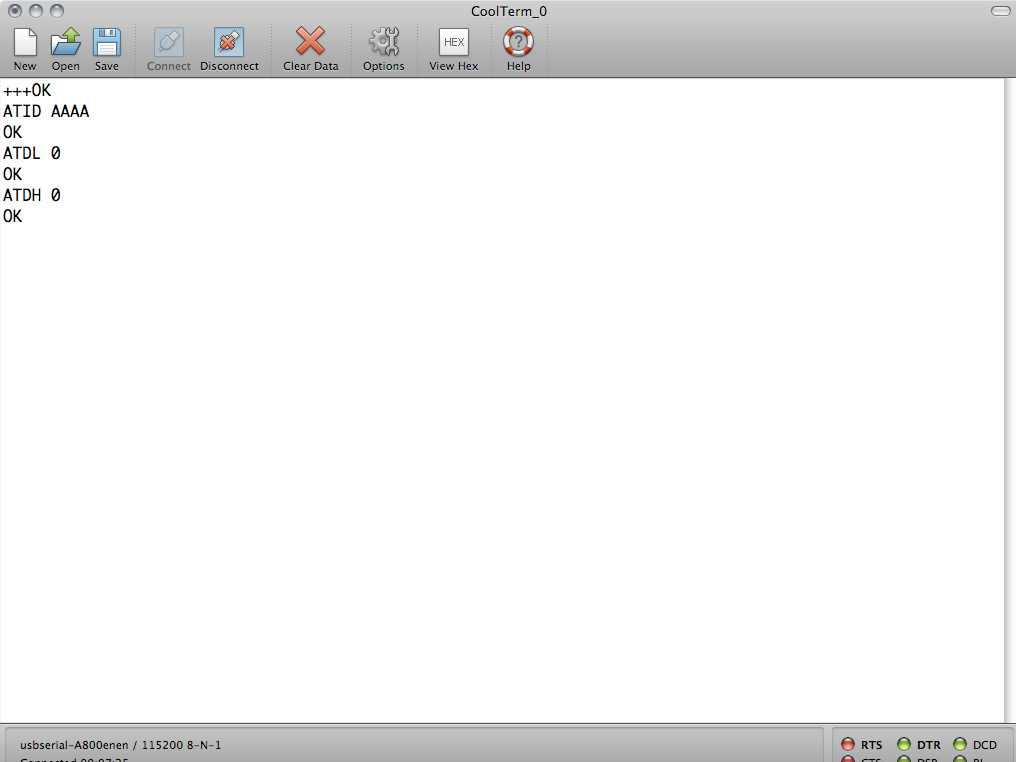1016x762 pixels.
Task: Click the 'ATDL 0' line
Action: [x=32, y=154]
